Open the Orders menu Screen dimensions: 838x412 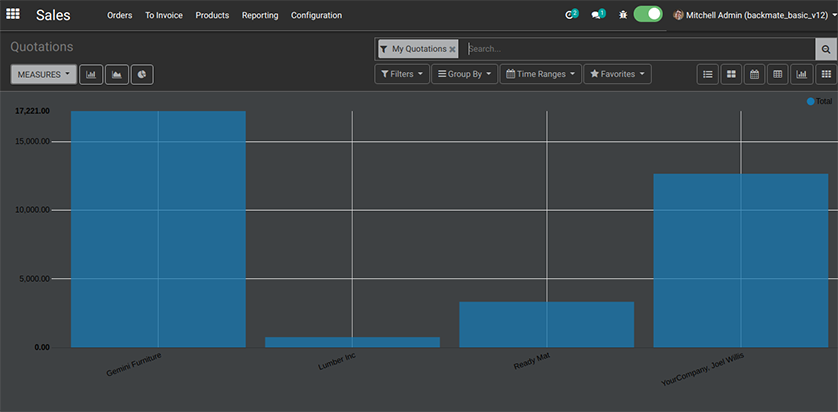pos(120,15)
